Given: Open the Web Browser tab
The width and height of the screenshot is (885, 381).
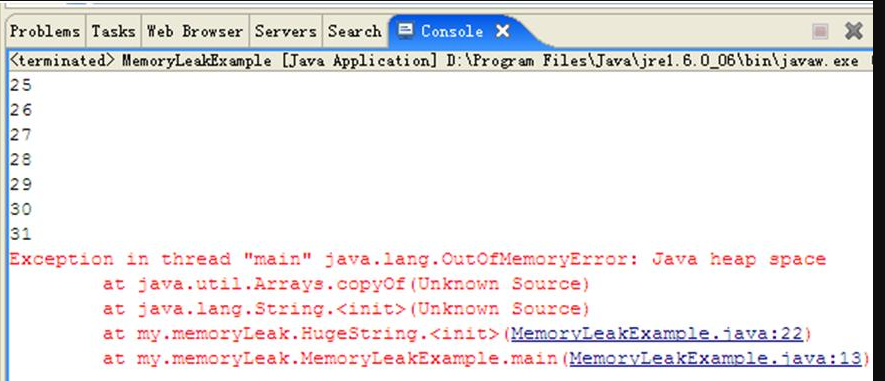Looking at the screenshot, I should [x=195, y=32].
